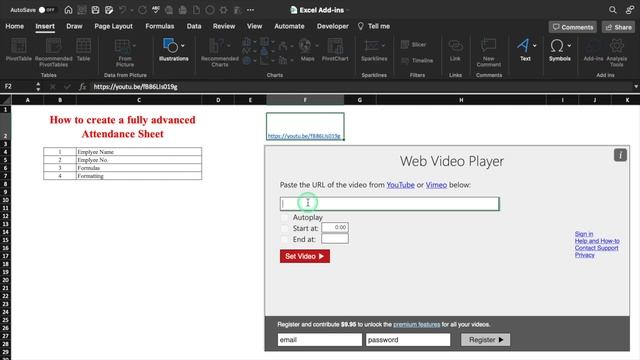Open the Text group icon
This screenshot has height=360, width=640.
tap(523, 45)
